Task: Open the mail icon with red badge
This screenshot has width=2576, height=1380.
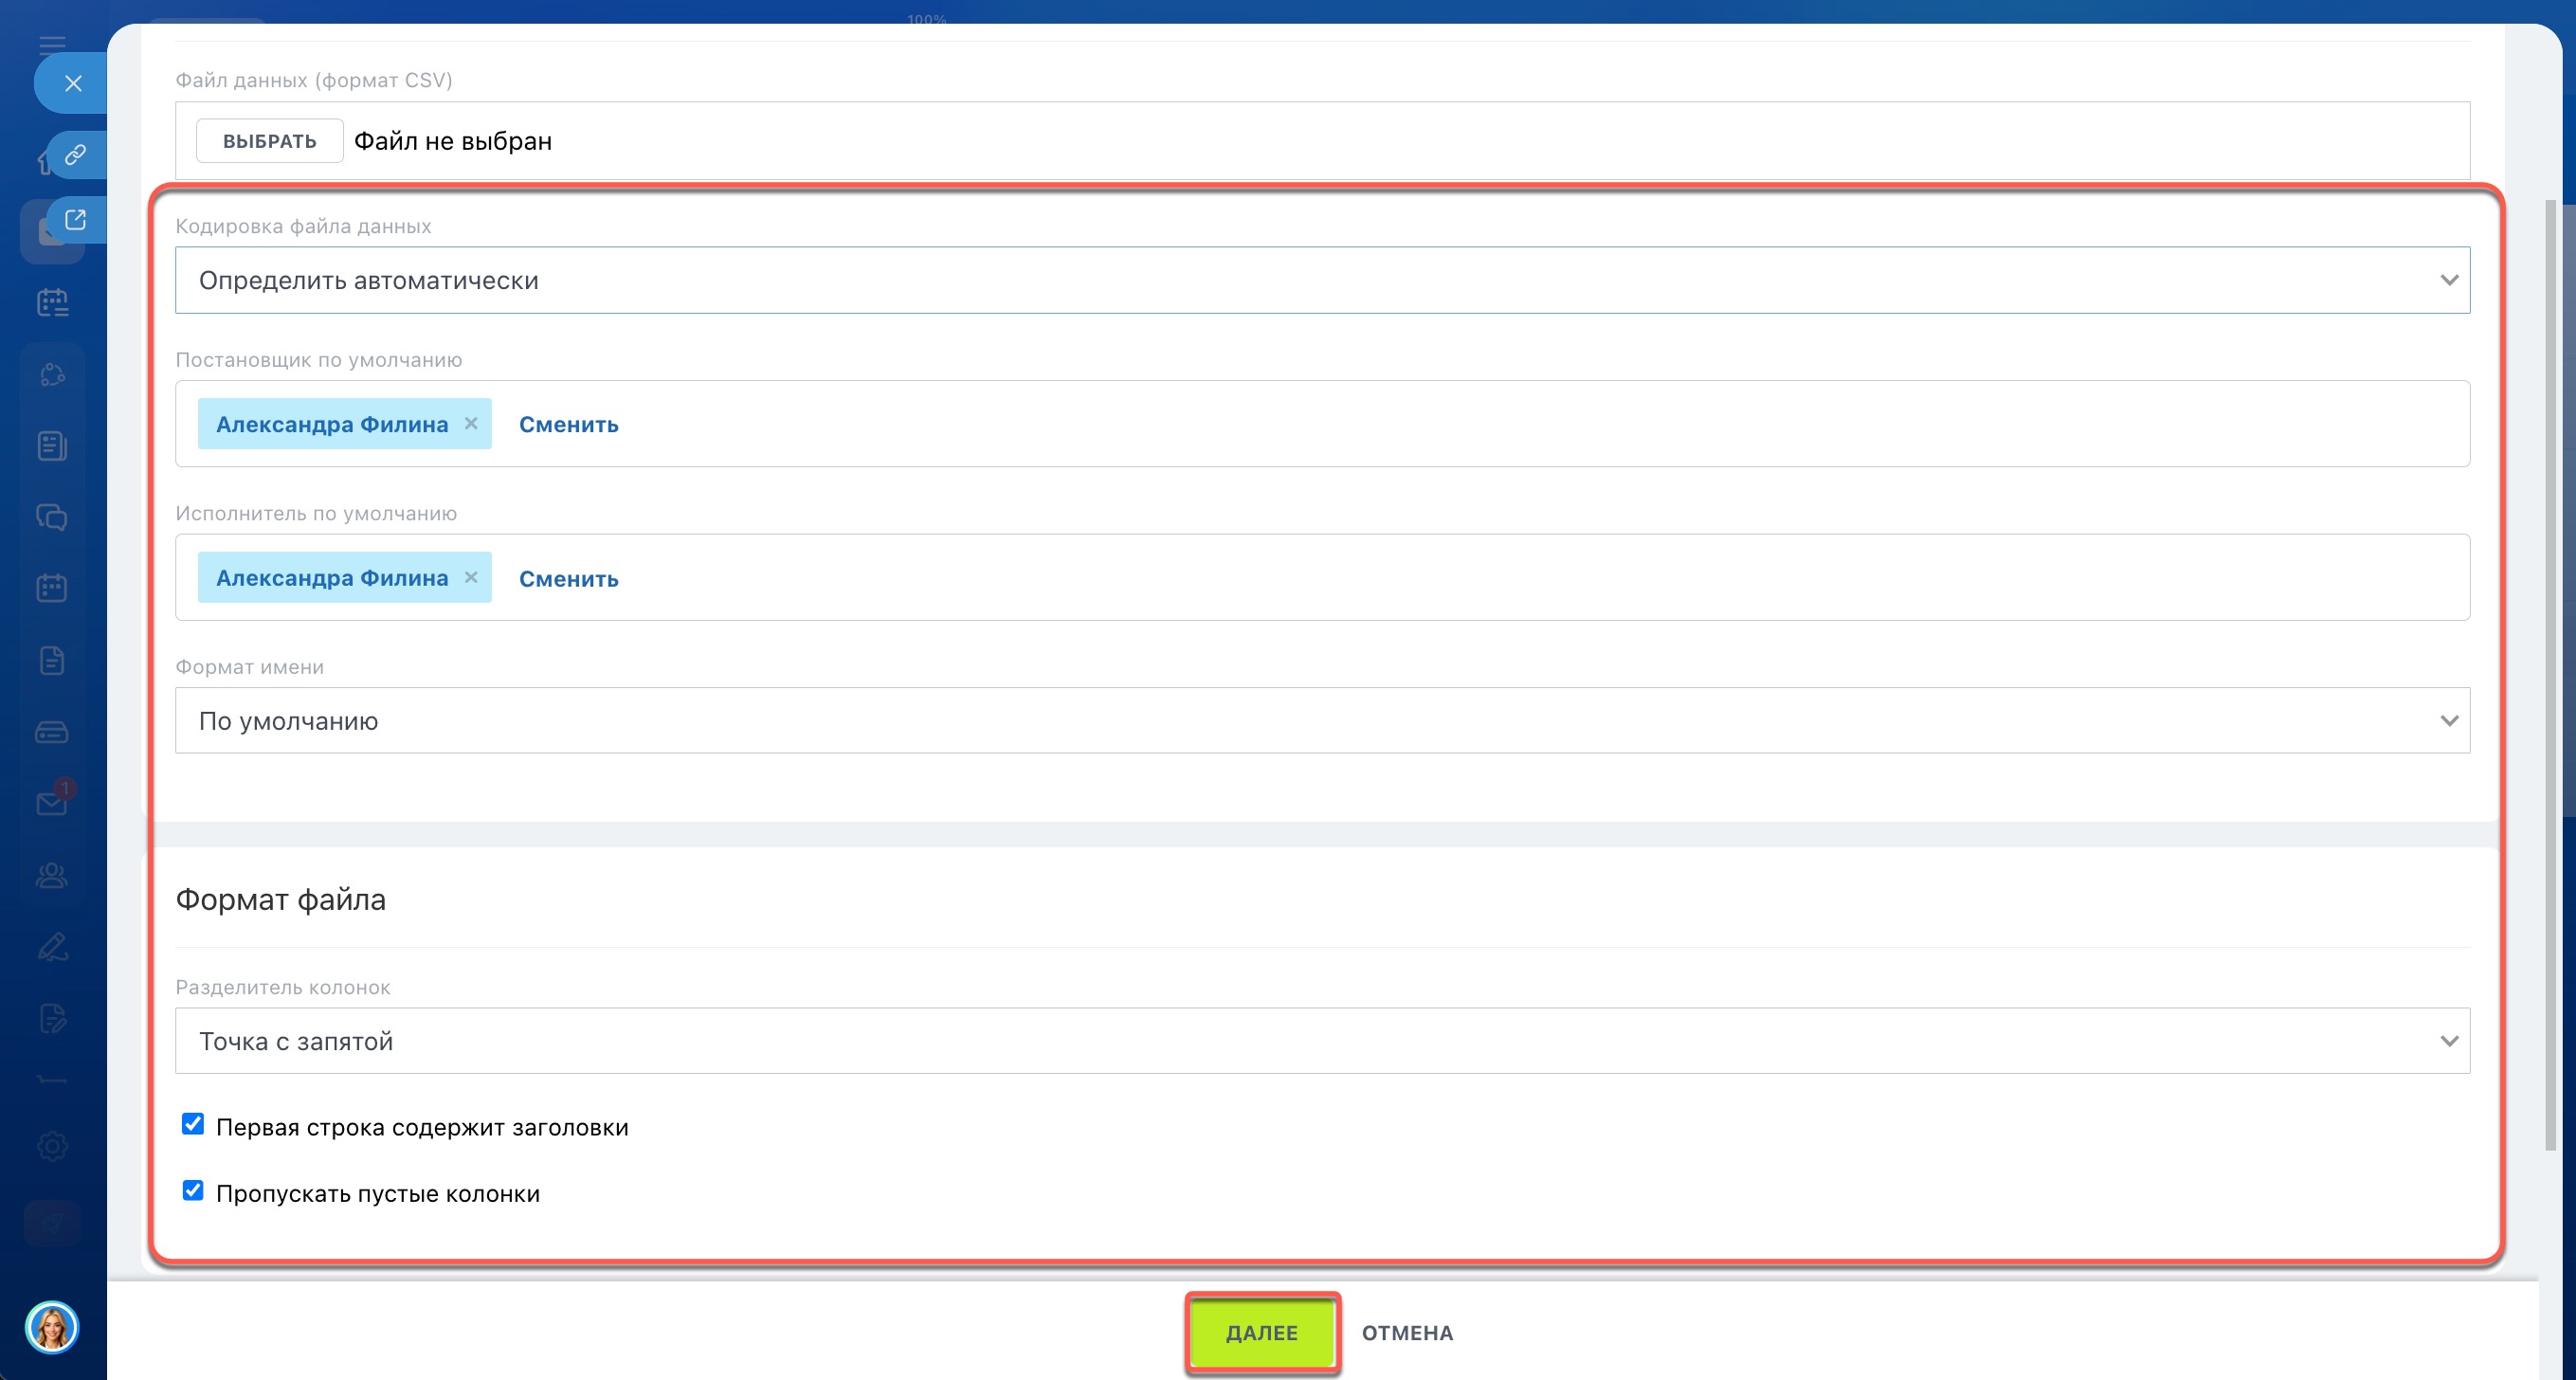Action: (x=52, y=802)
